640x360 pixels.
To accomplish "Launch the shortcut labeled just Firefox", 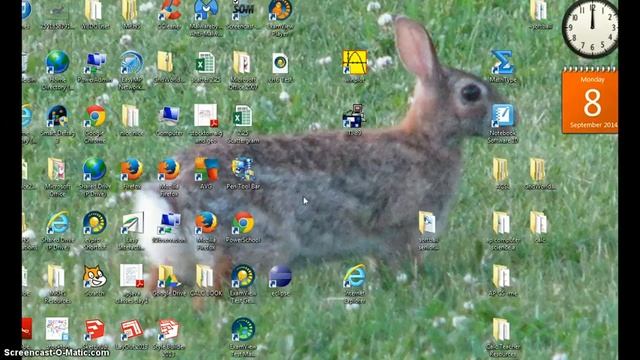I will [131, 170].
